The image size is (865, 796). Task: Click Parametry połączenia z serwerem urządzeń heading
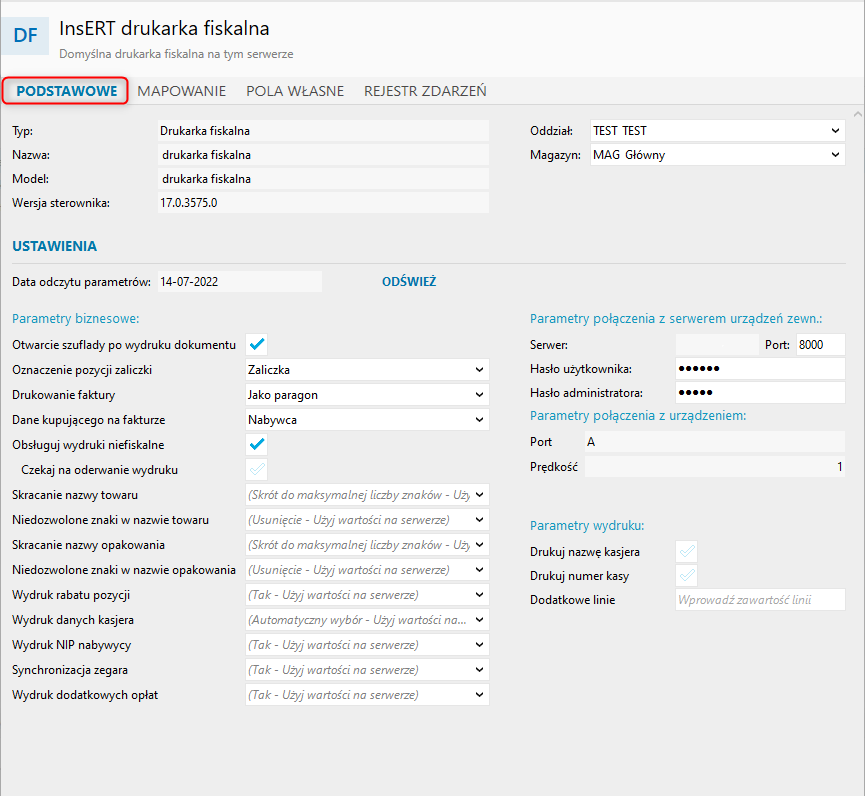(x=676, y=318)
